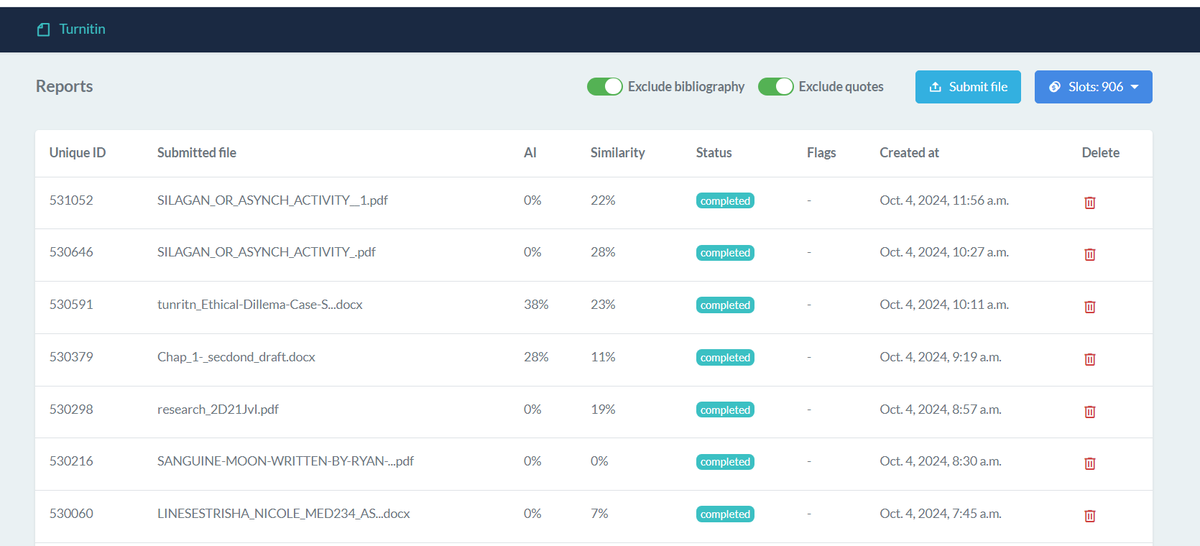This screenshot has width=1200, height=546.
Task: Click the Status column header
Action: 714,153
